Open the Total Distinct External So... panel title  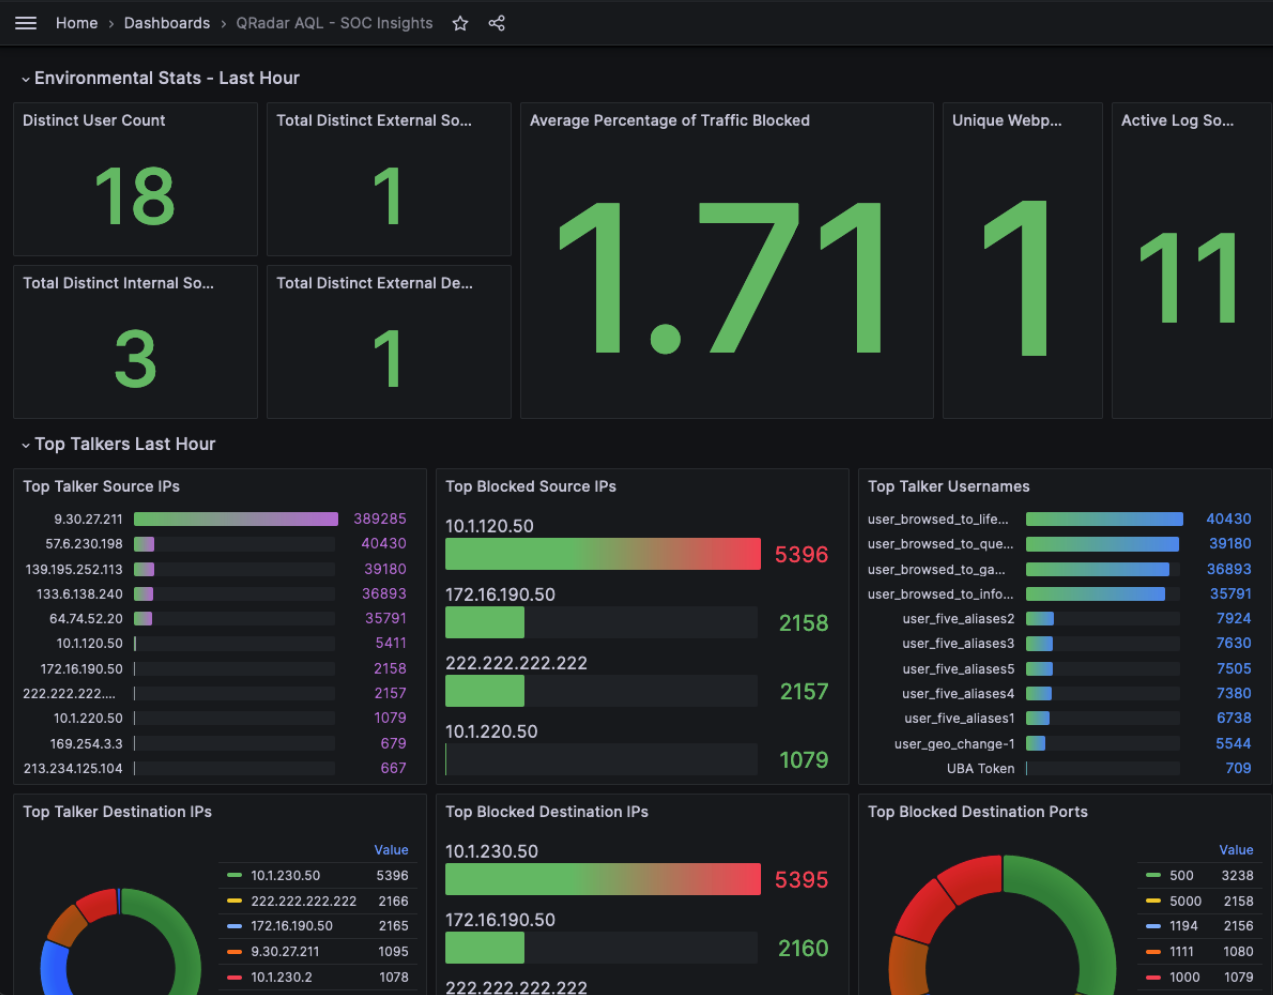[x=374, y=120]
